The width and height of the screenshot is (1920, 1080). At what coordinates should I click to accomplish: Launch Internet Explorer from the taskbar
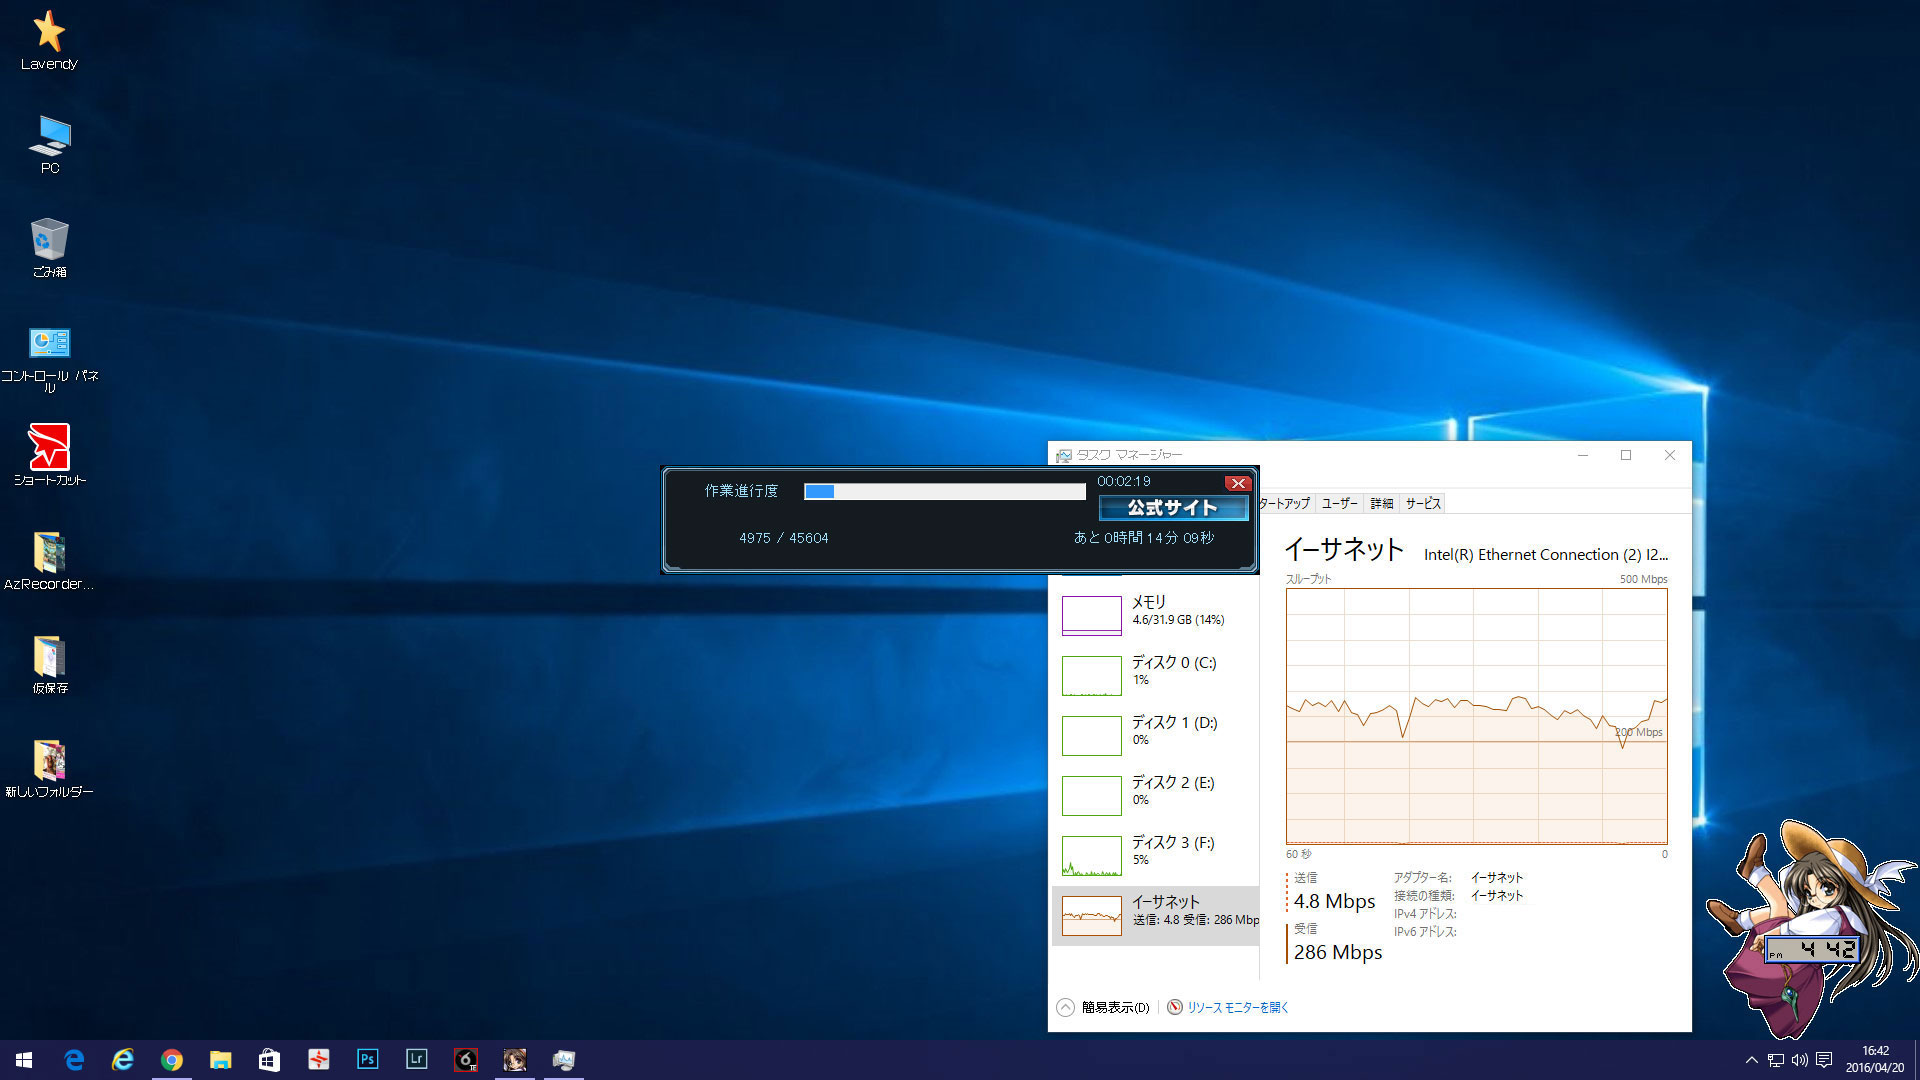click(x=123, y=1060)
